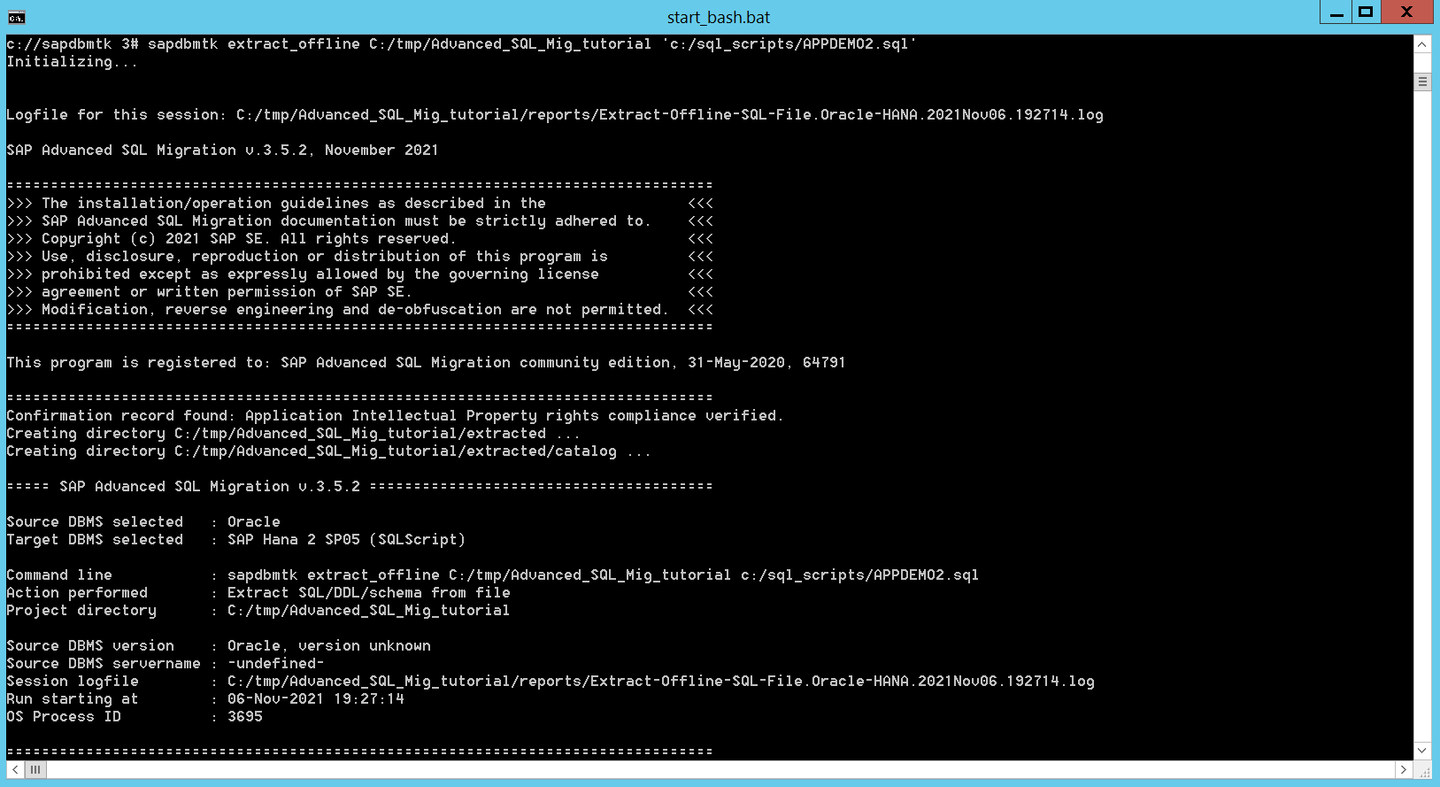Open the console system menu icon in title bar
This screenshot has width=1440, height=787.
click(16, 17)
